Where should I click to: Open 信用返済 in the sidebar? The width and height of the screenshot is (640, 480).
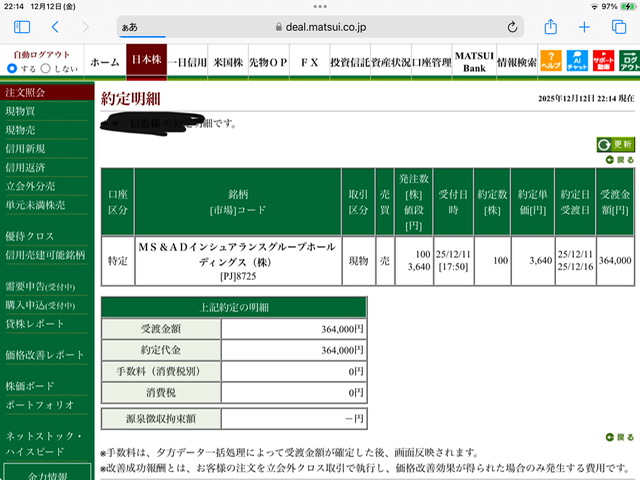tap(25, 167)
